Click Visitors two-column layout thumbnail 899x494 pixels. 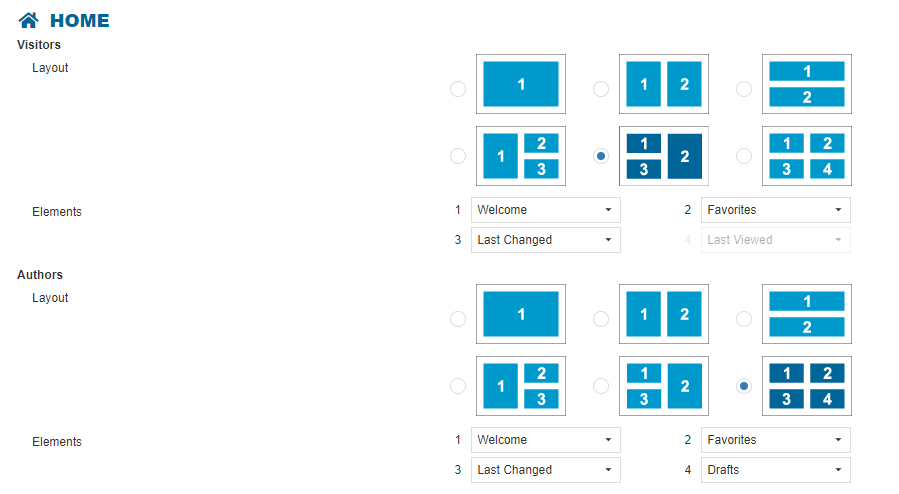pyautogui.click(x=664, y=84)
